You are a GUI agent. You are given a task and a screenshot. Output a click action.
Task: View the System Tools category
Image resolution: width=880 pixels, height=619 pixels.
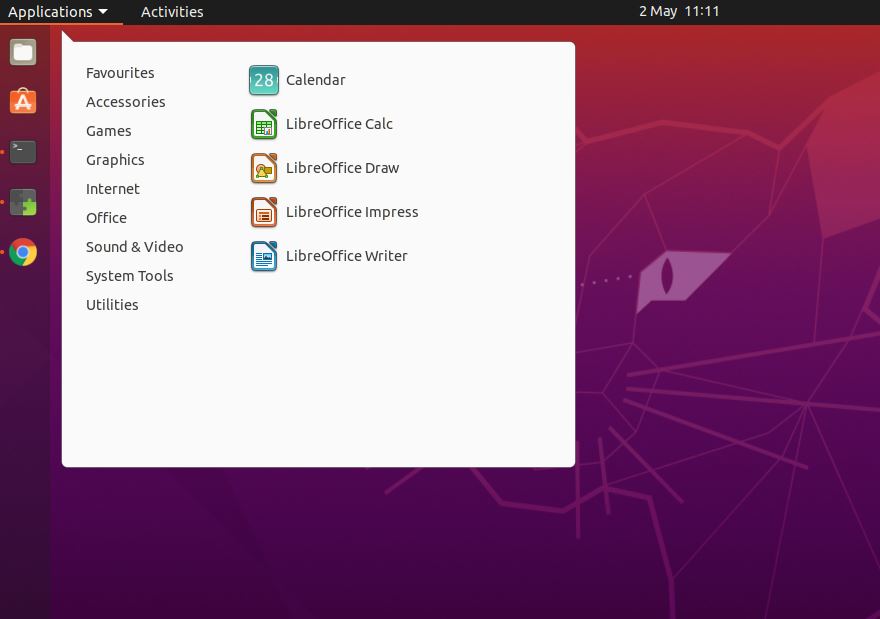coord(129,275)
